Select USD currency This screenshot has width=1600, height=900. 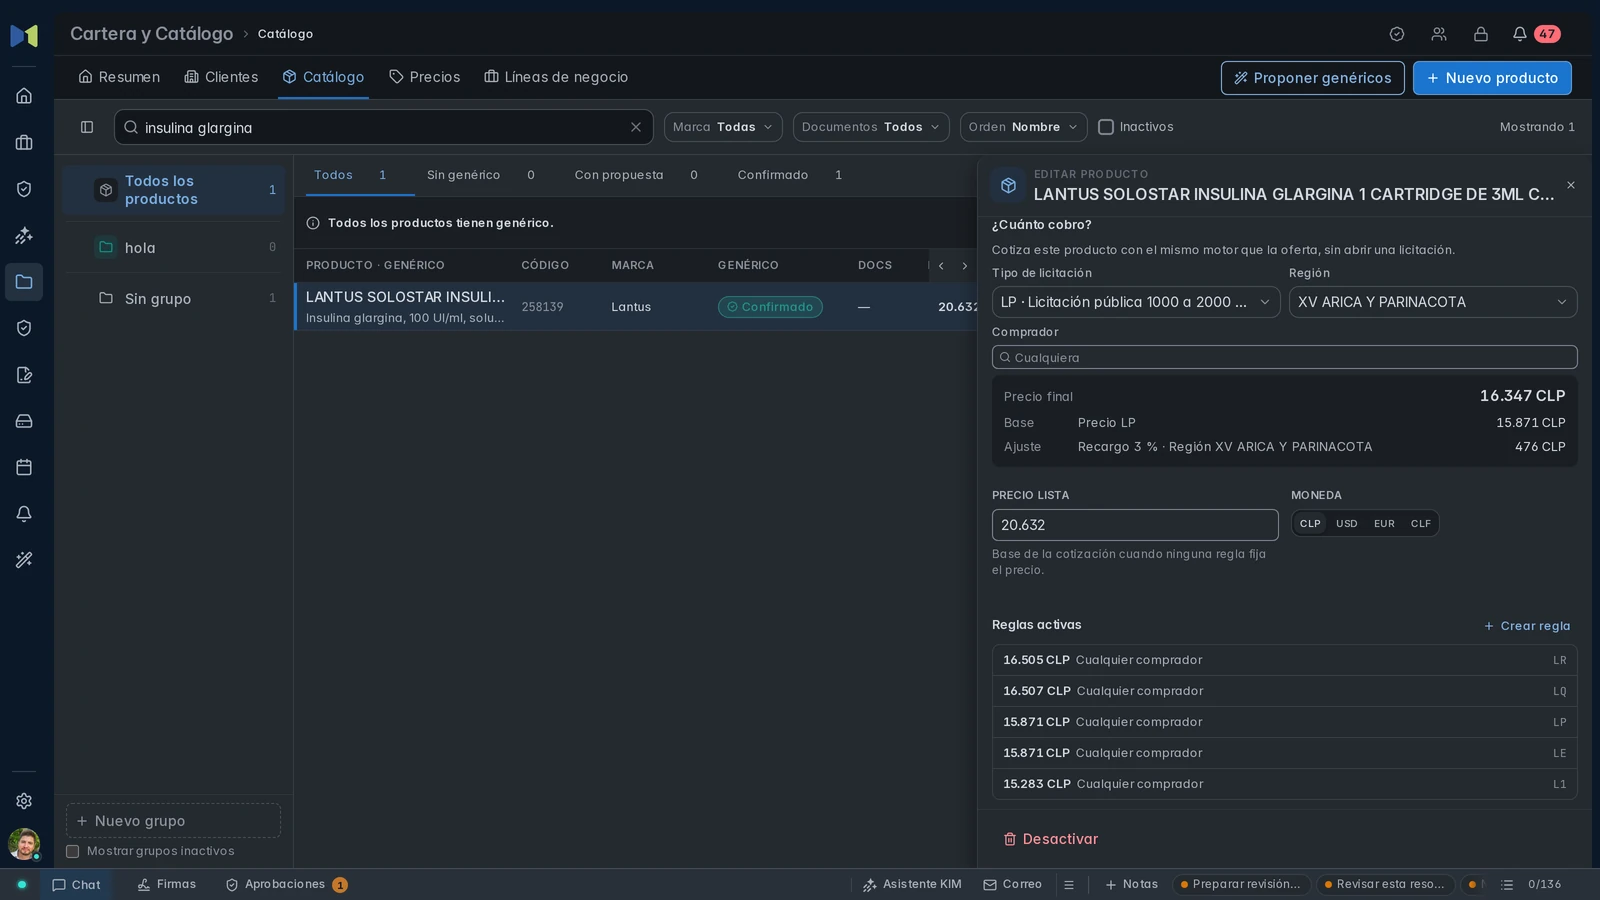[1347, 524]
